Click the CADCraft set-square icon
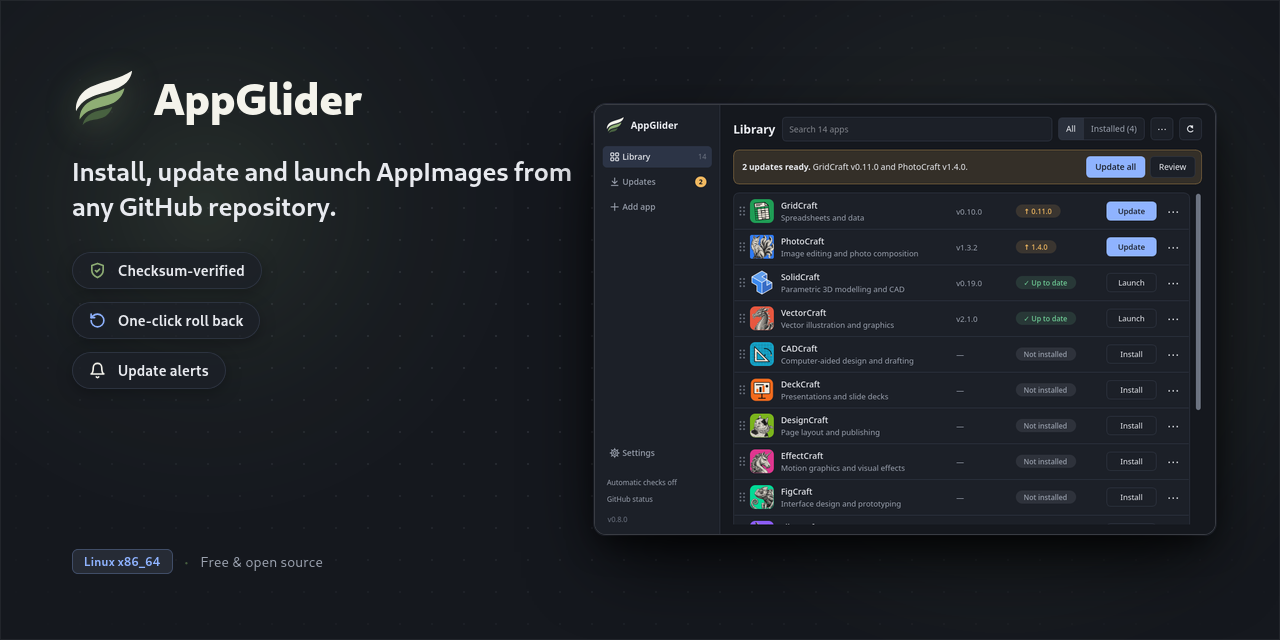This screenshot has height=640, width=1280. coord(762,354)
